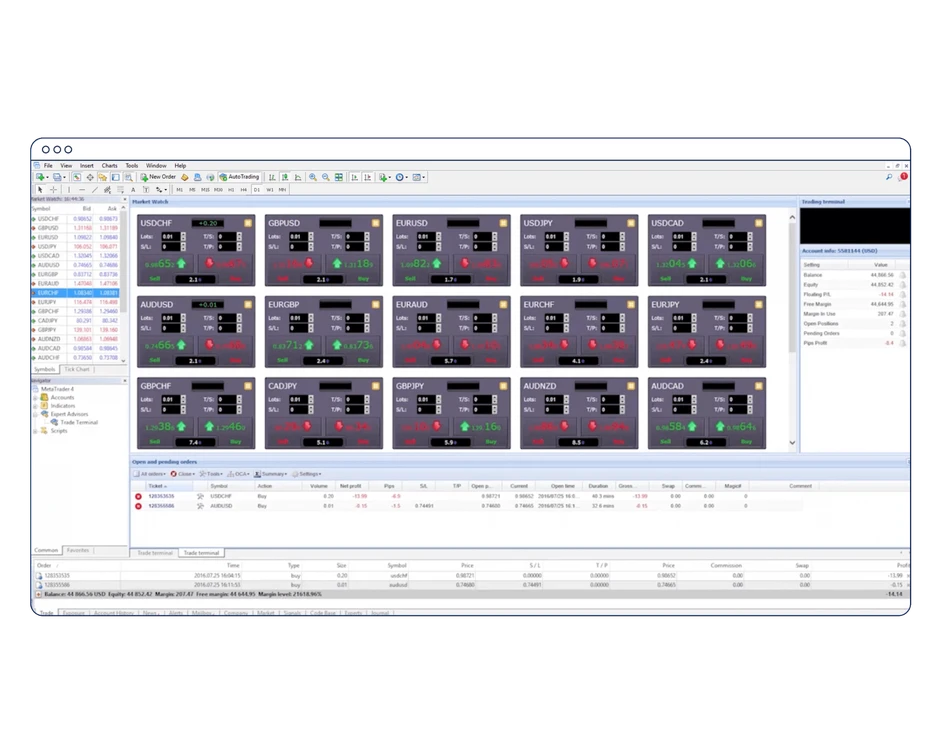
Task: Click the bell icon next to Floating P/L
Action: (x=903, y=295)
